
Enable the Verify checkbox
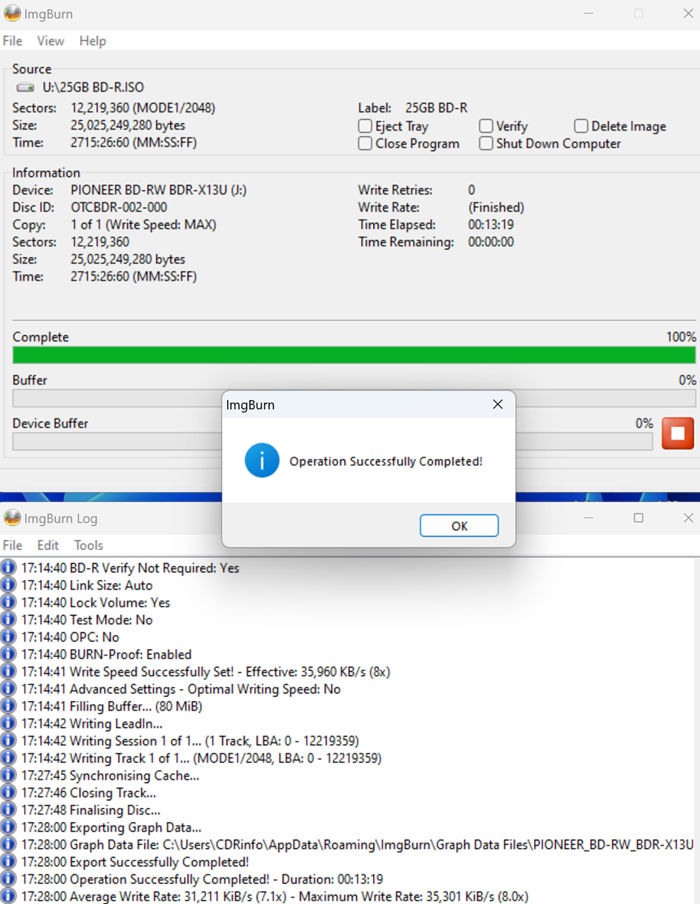tap(486, 126)
